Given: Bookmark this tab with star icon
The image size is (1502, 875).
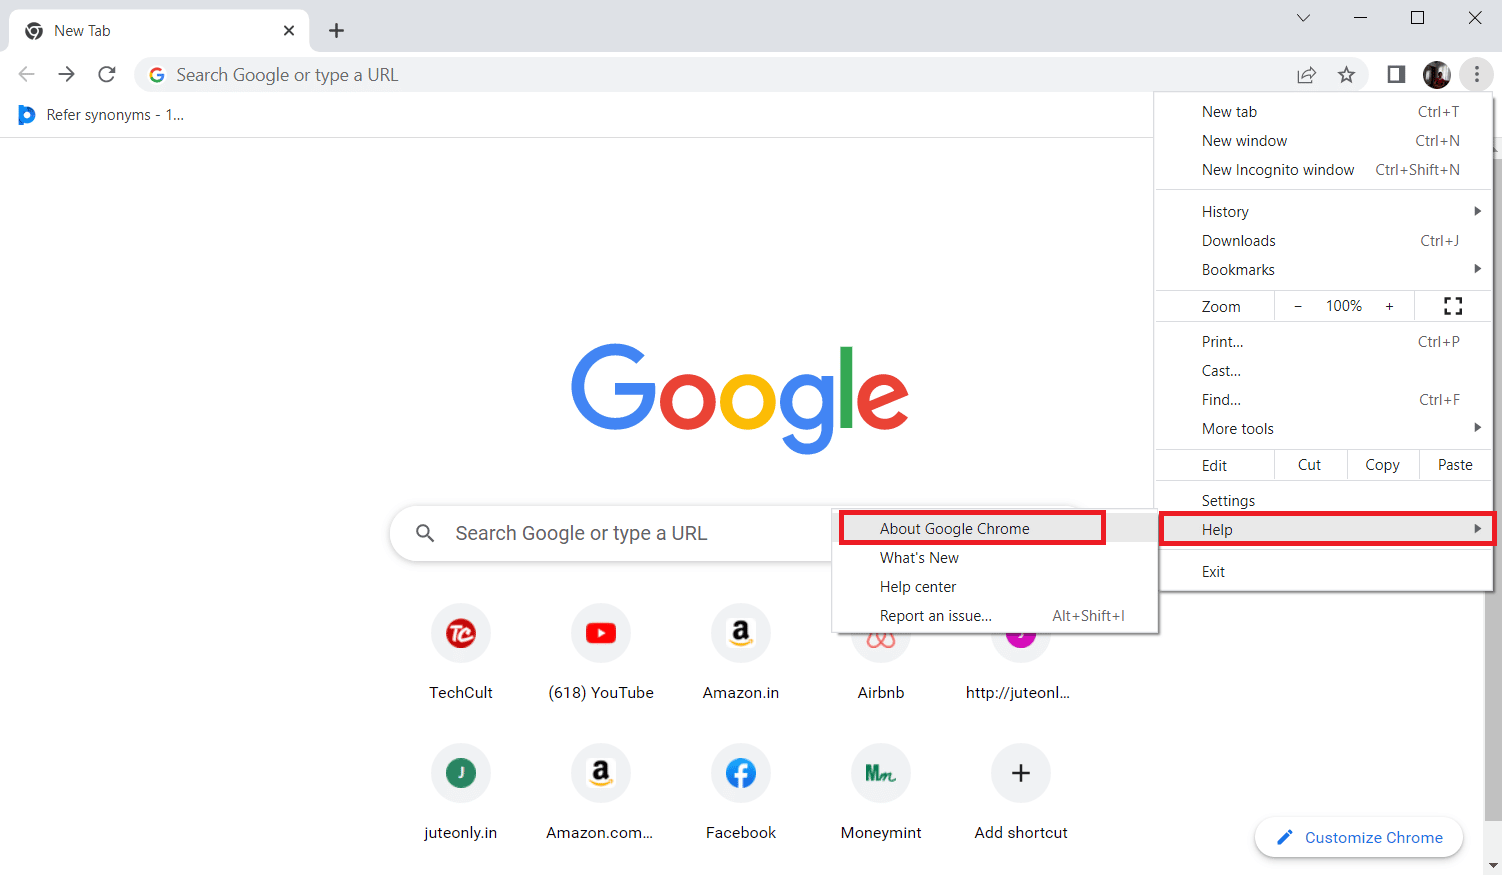Looking at the screenshot, I should (1347, 75).
